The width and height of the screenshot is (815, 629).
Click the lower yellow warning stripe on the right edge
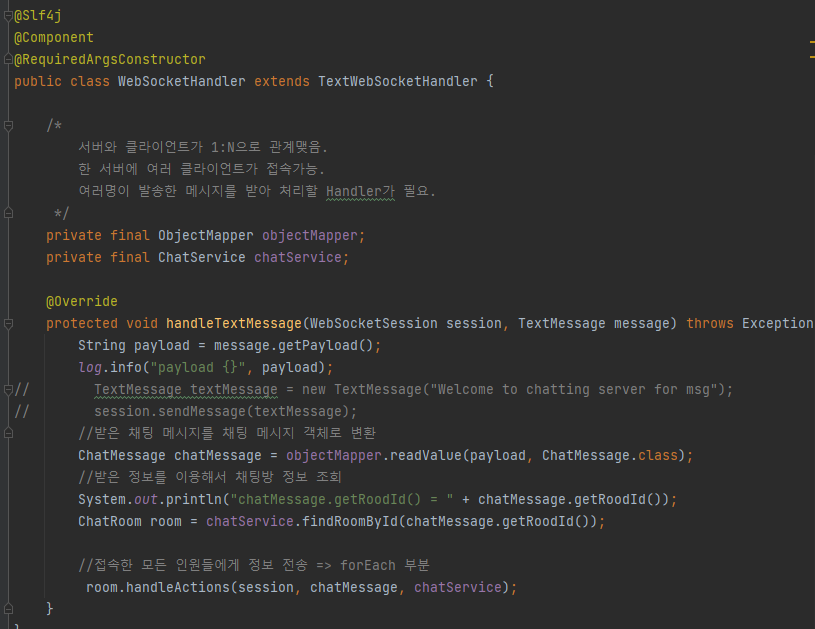(x=812, y=56)
